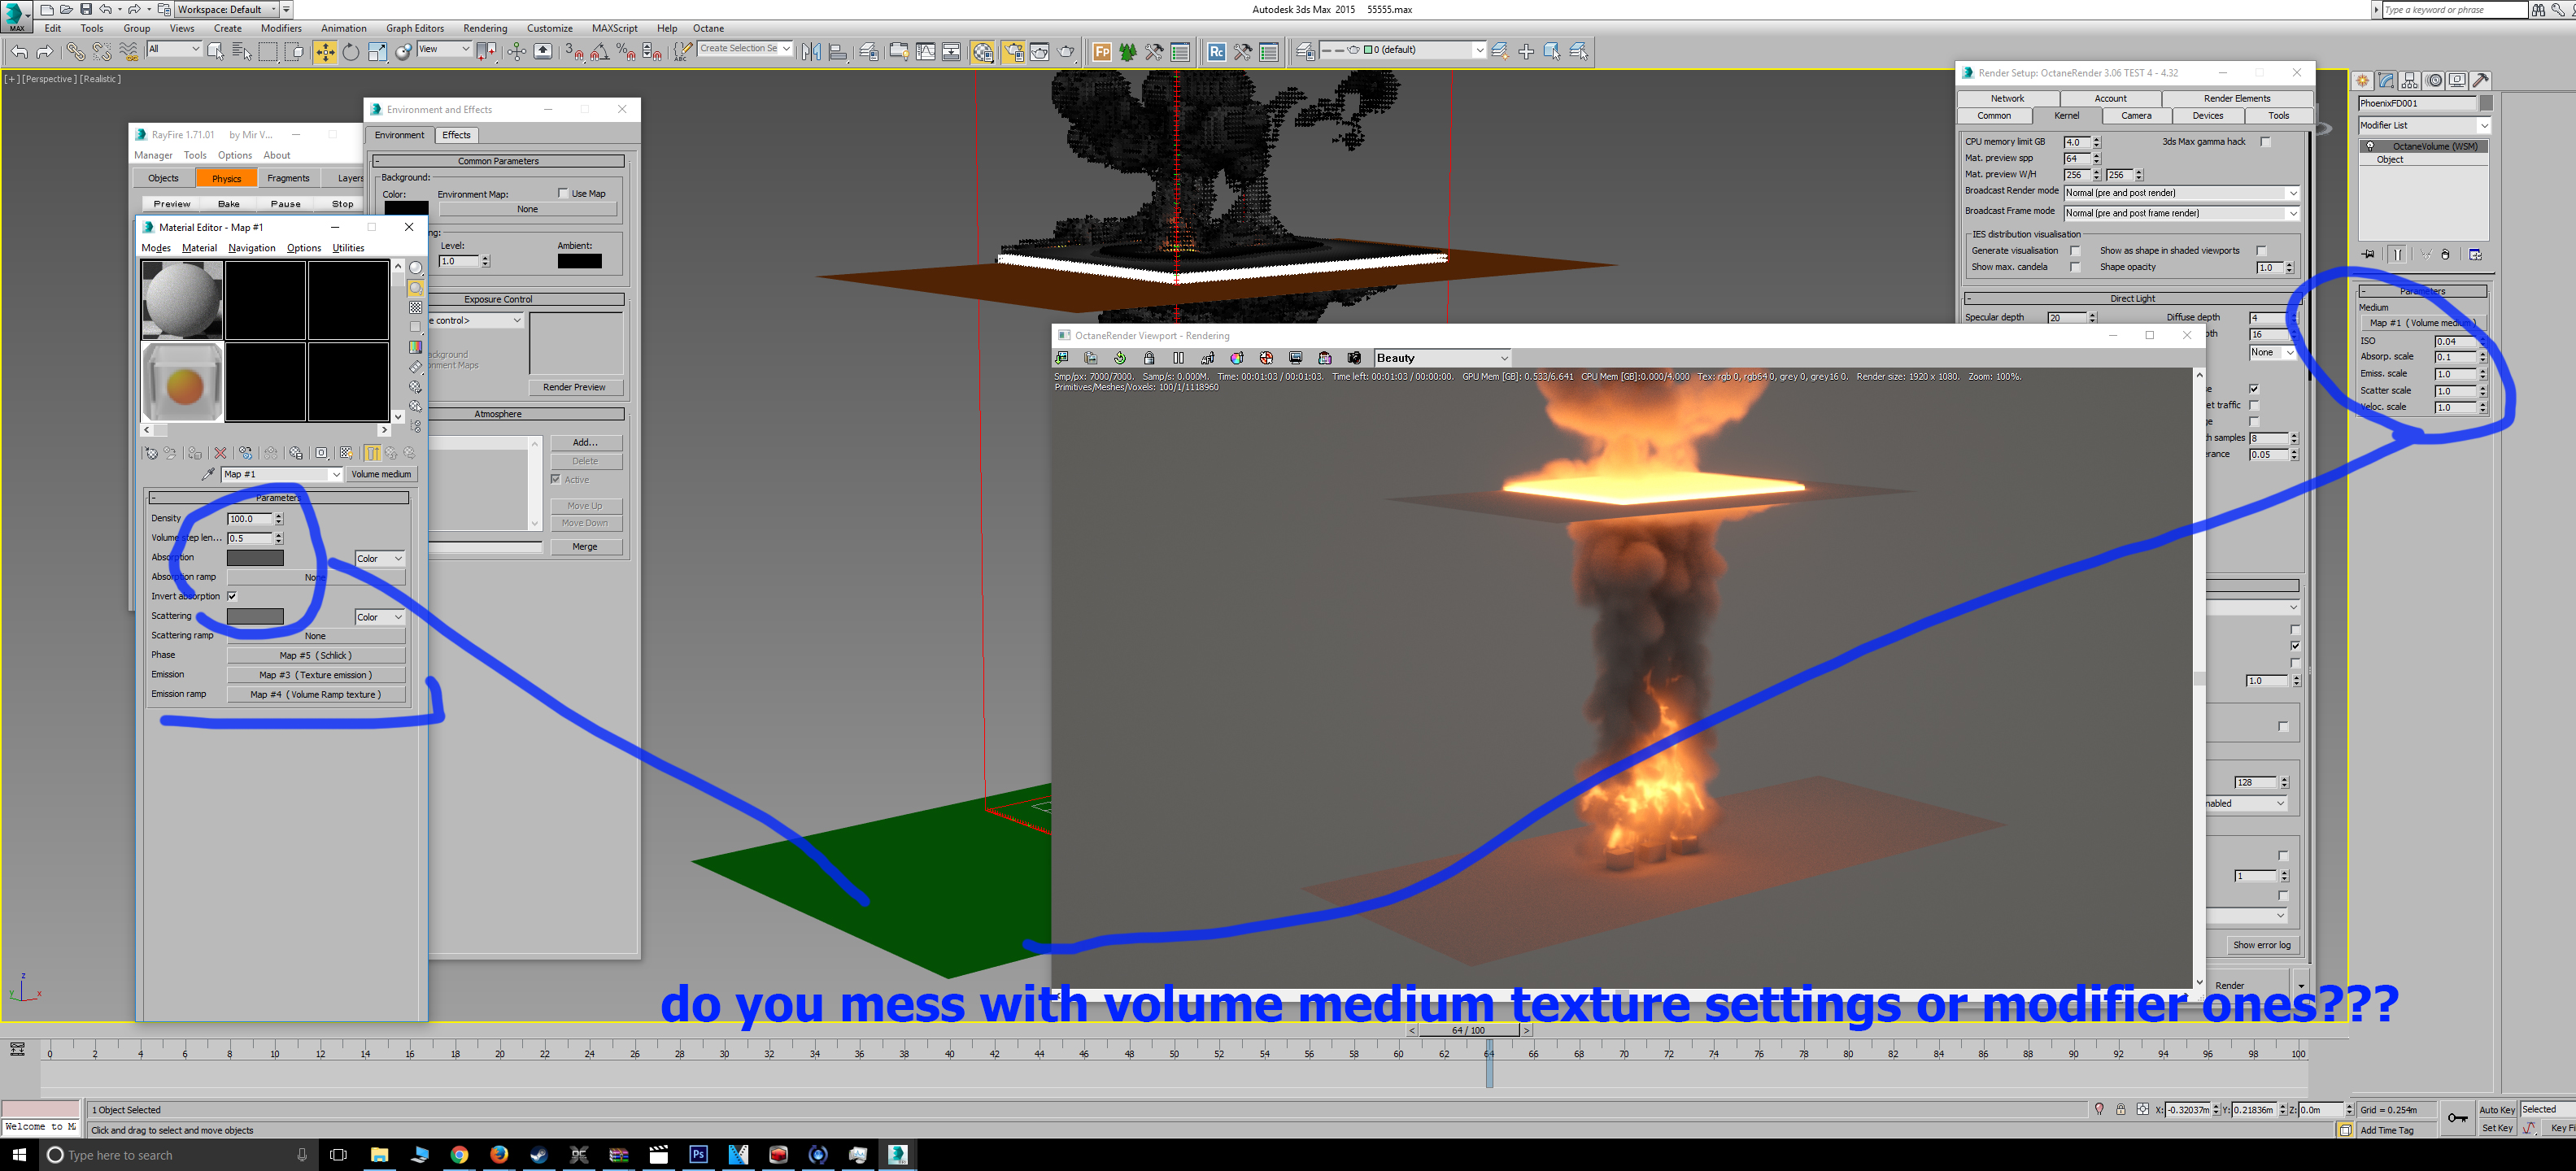2576x1171 pixels.
Task: Click the eyedropper pick material icon
Action: [208, 474]
